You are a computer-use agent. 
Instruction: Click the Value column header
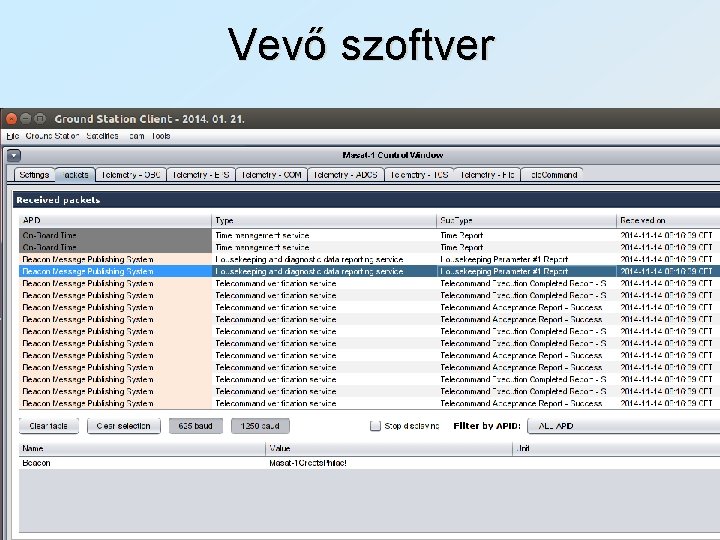click(389, 448)
